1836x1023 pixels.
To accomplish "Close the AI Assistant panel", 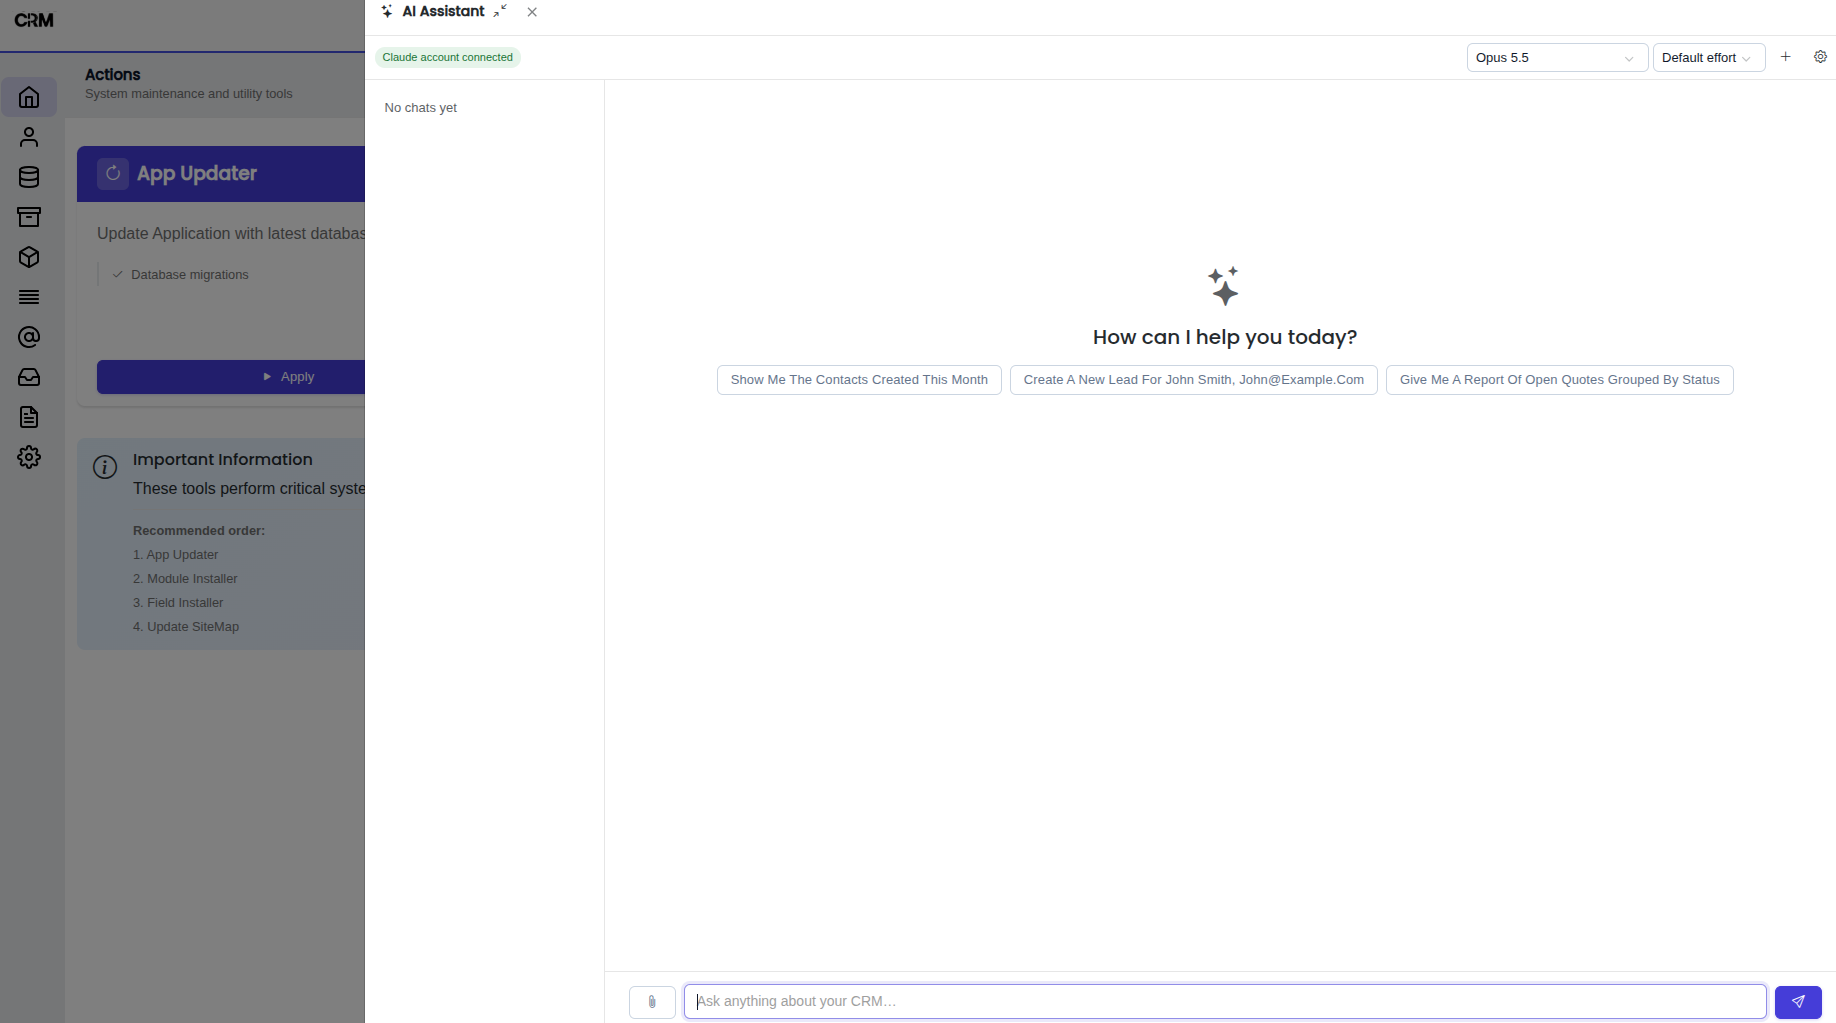I will click(532, 12).
